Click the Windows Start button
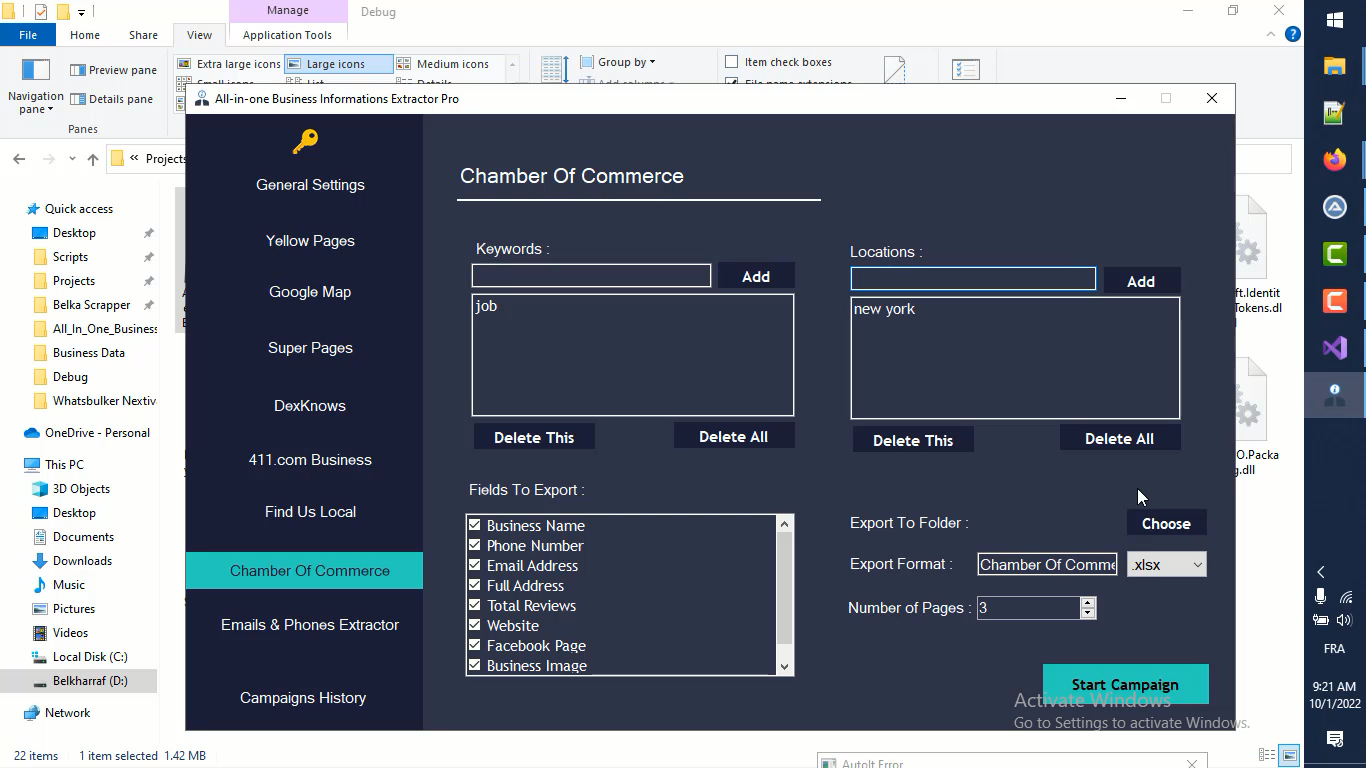The height and width of the screenshot is (768, 1366). 1335,20
